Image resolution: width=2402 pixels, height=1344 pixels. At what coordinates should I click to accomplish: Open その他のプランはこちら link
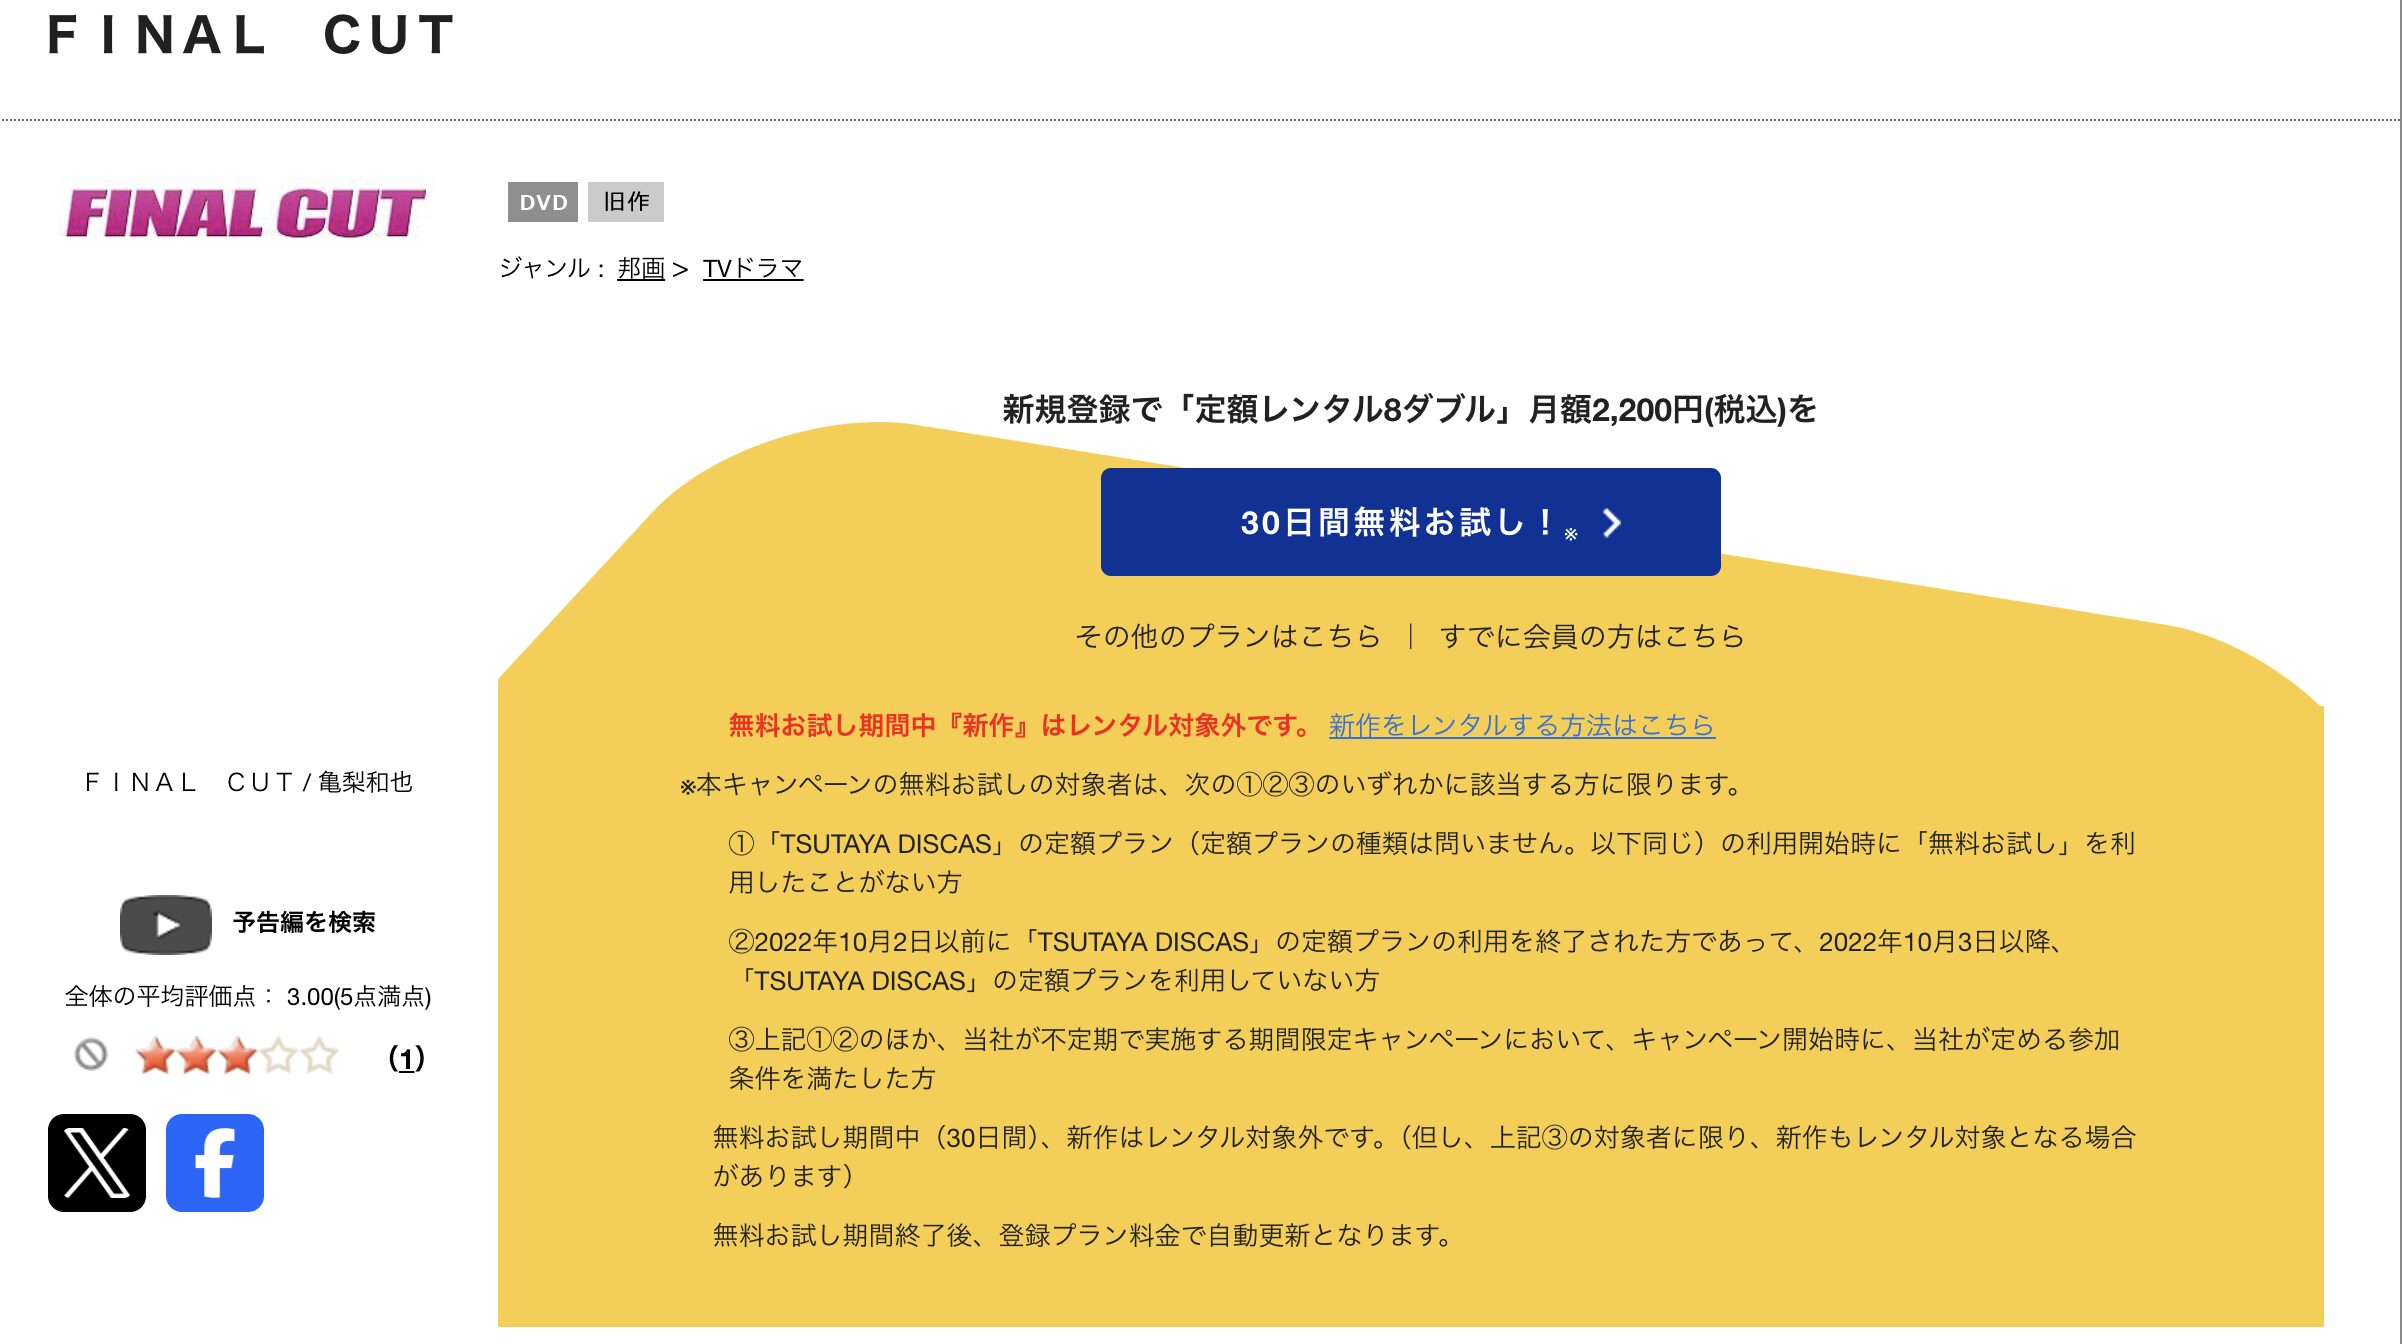click(1228, 636)
